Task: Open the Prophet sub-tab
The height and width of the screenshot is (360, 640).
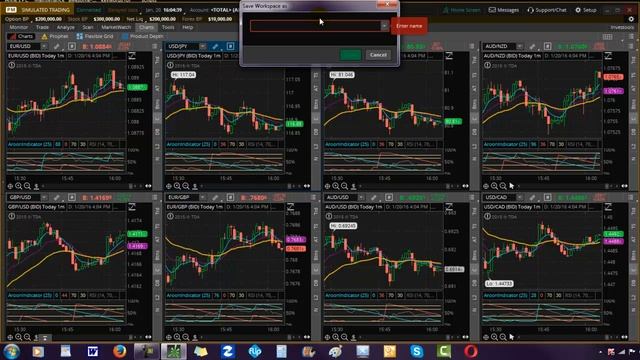Action: (55, 36)
